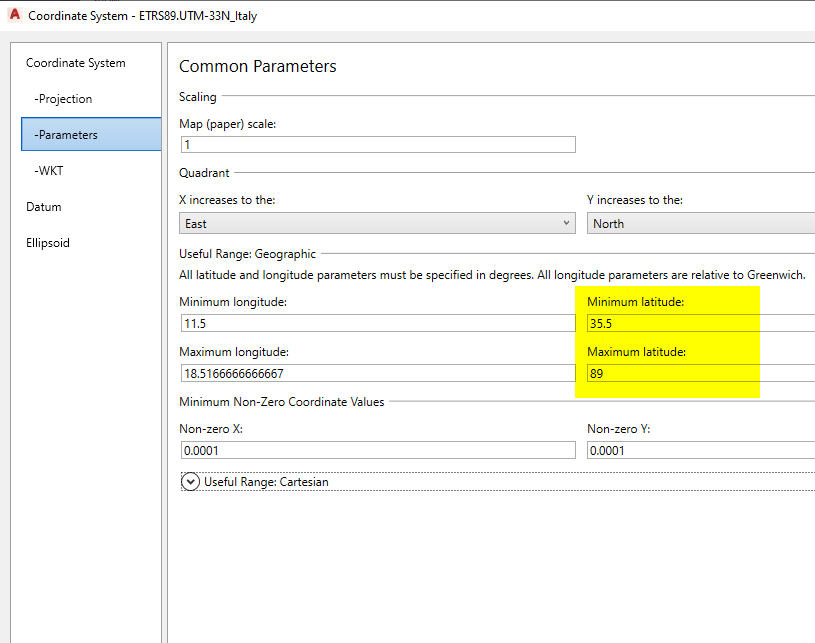Viewport: 815px width, 643px height.
Task: Open the X increases to the dropdown
Action: (377, 223)
